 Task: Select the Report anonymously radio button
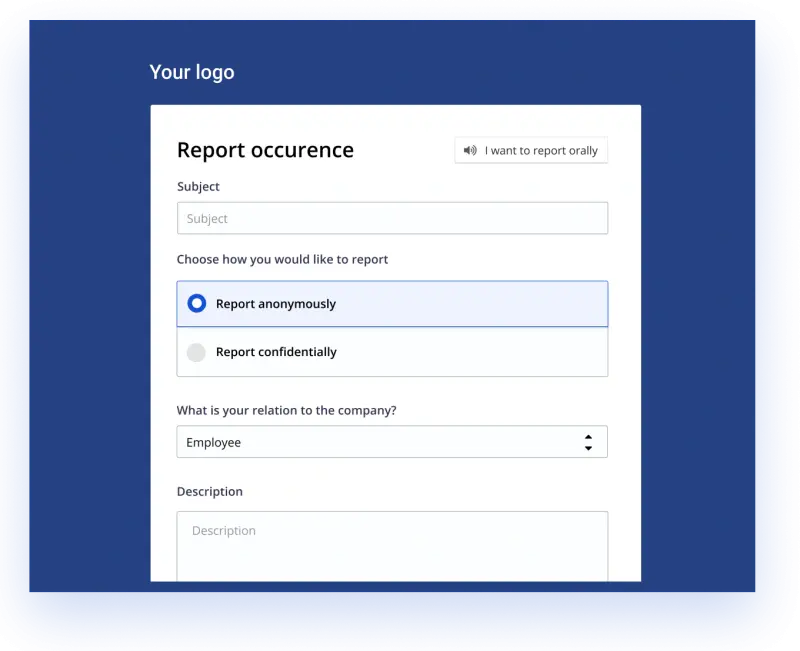(x=197, y=303)
